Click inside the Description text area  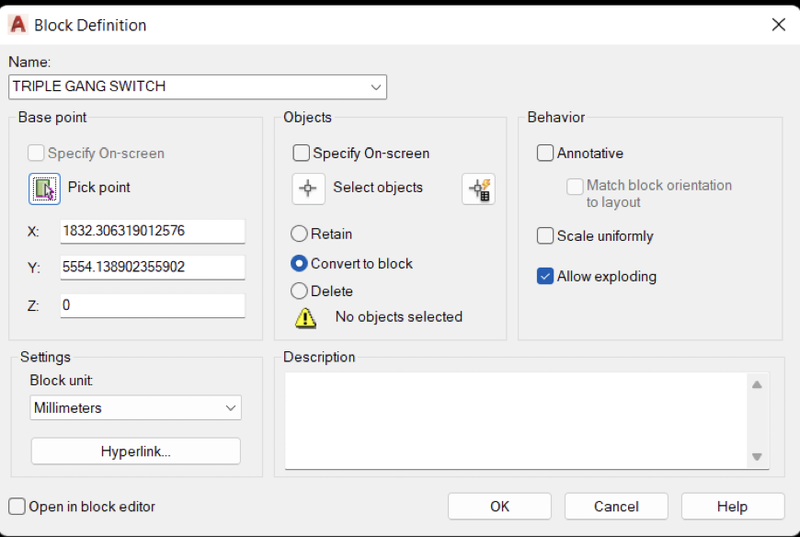[x=516, y=421]
